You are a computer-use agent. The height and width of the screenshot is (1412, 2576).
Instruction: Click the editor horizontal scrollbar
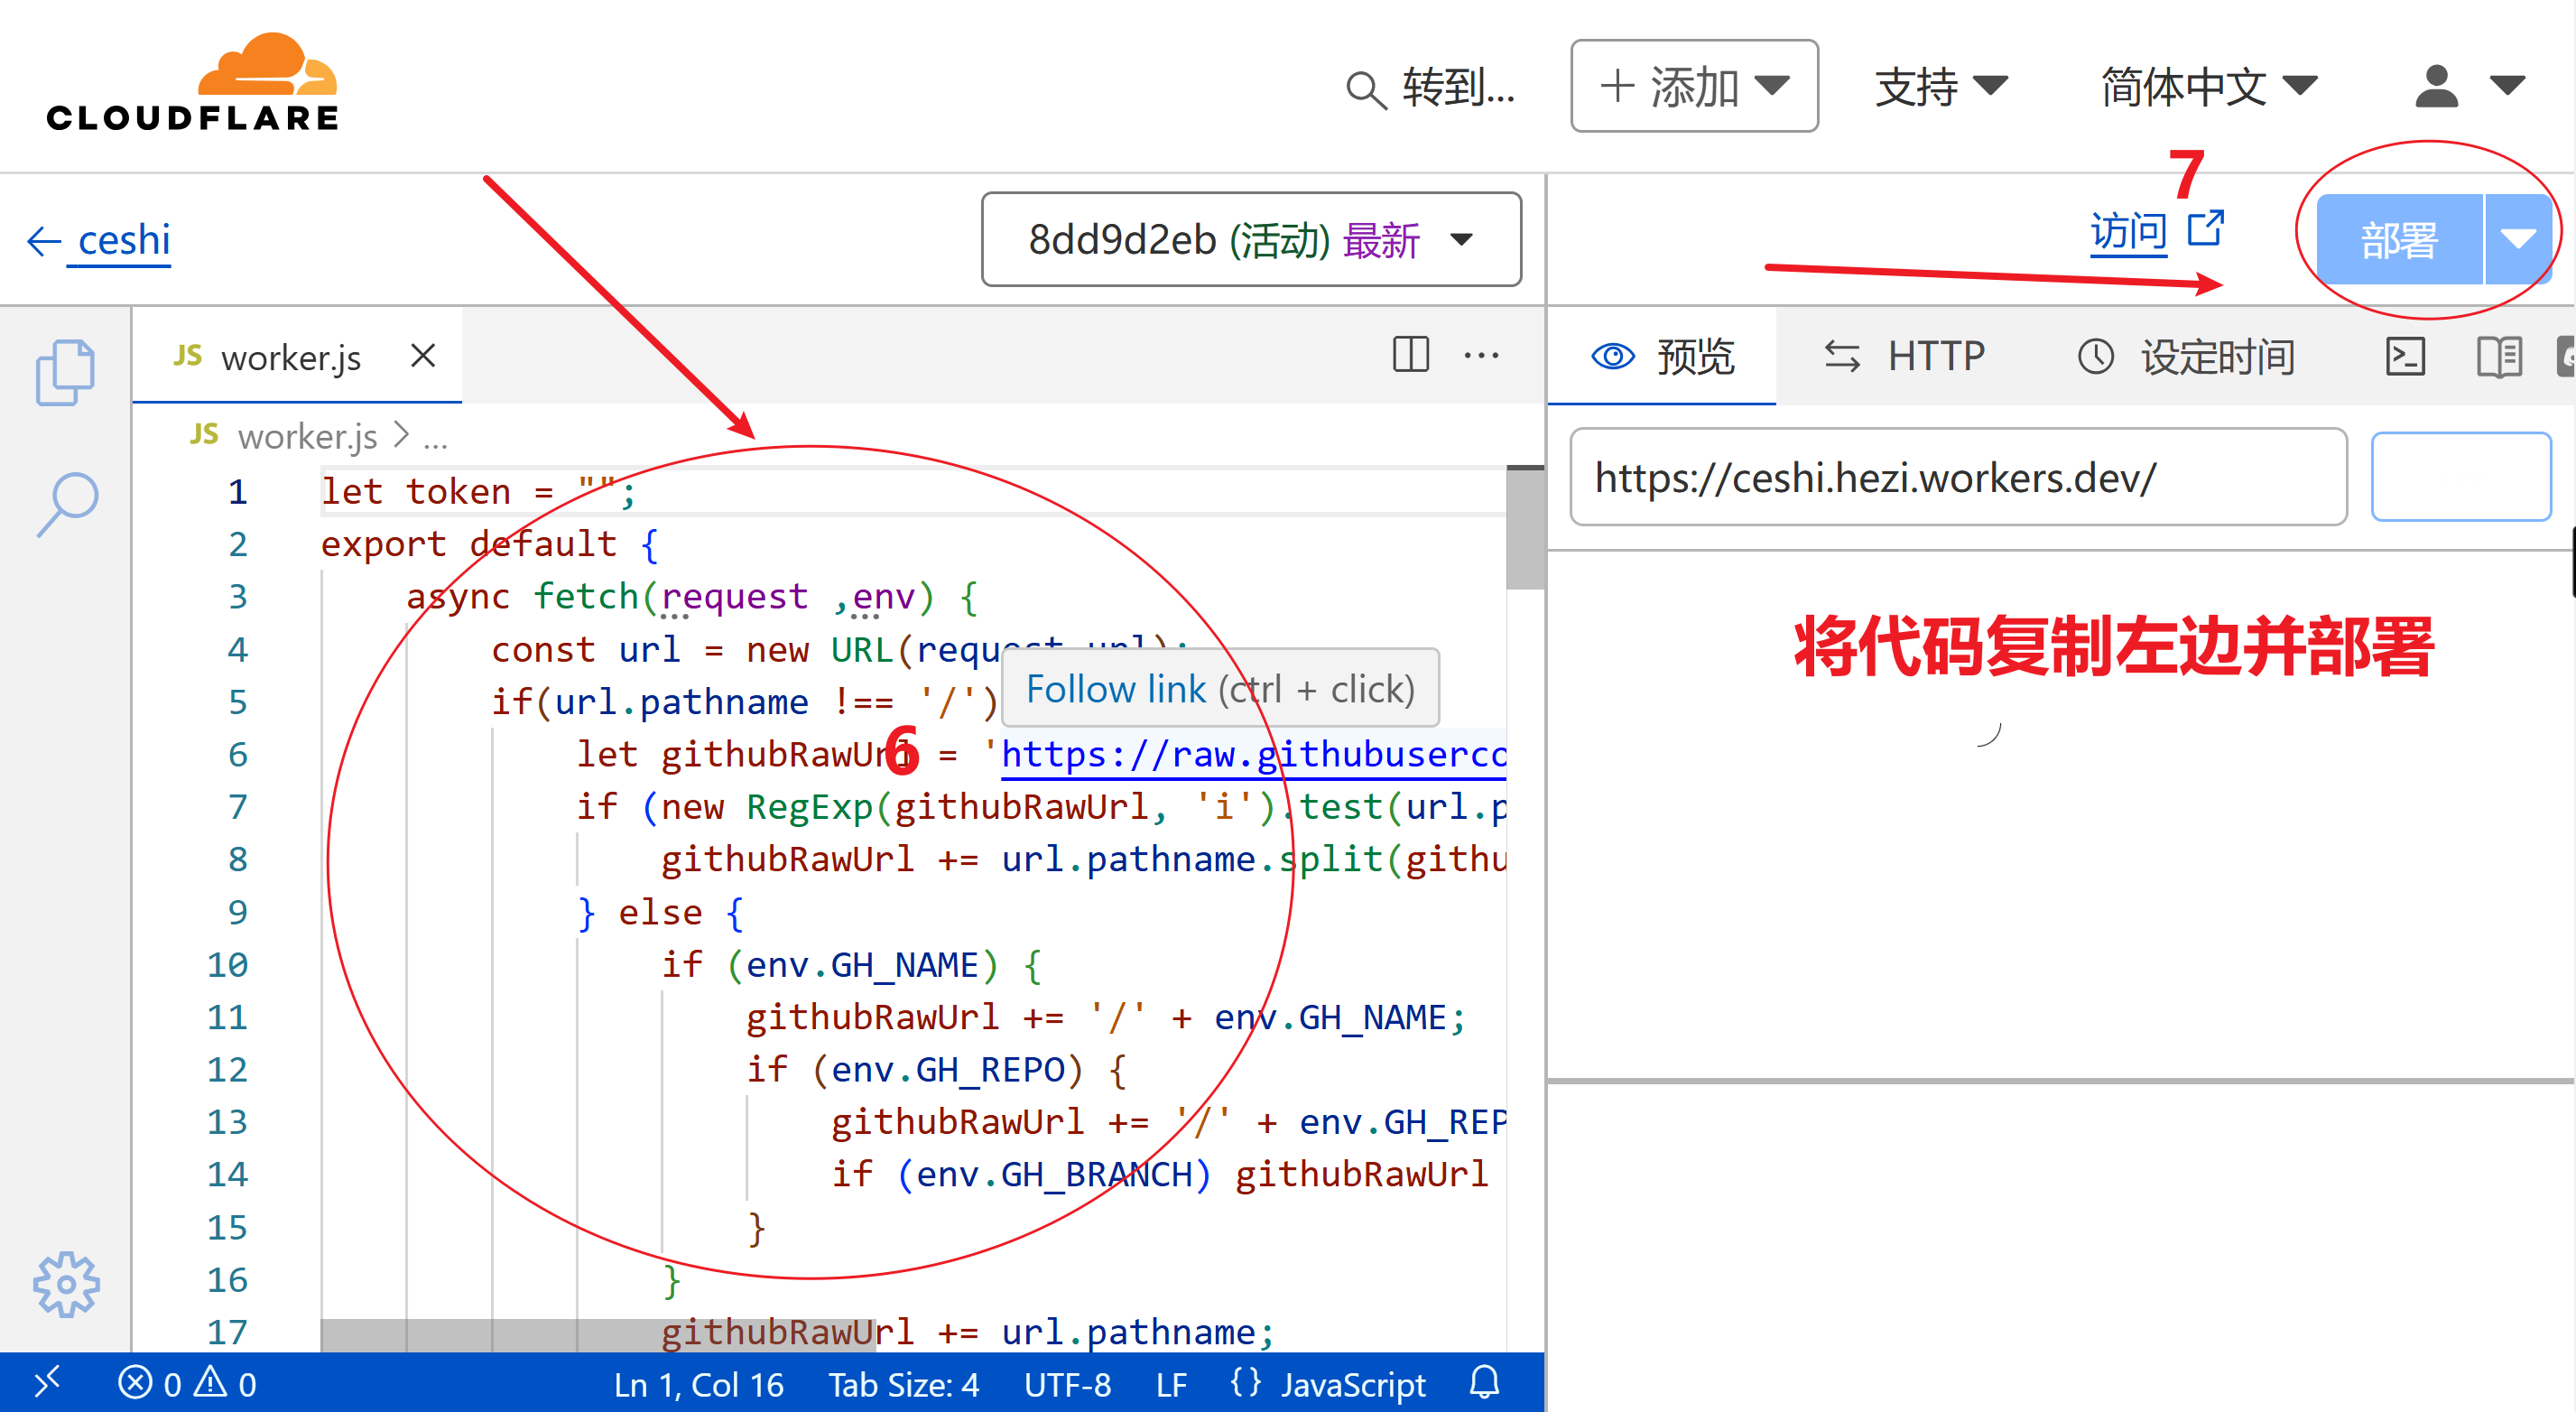click(x=598, y=1334)
